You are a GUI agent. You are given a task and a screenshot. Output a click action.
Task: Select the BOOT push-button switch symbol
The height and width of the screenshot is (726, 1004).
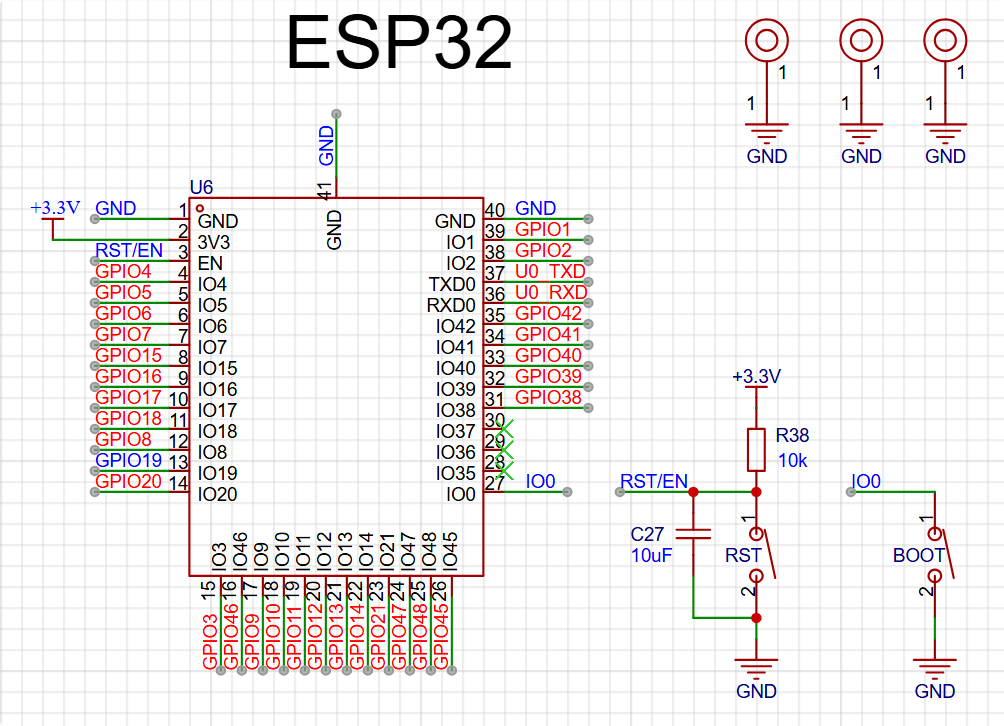pos(941,554)
